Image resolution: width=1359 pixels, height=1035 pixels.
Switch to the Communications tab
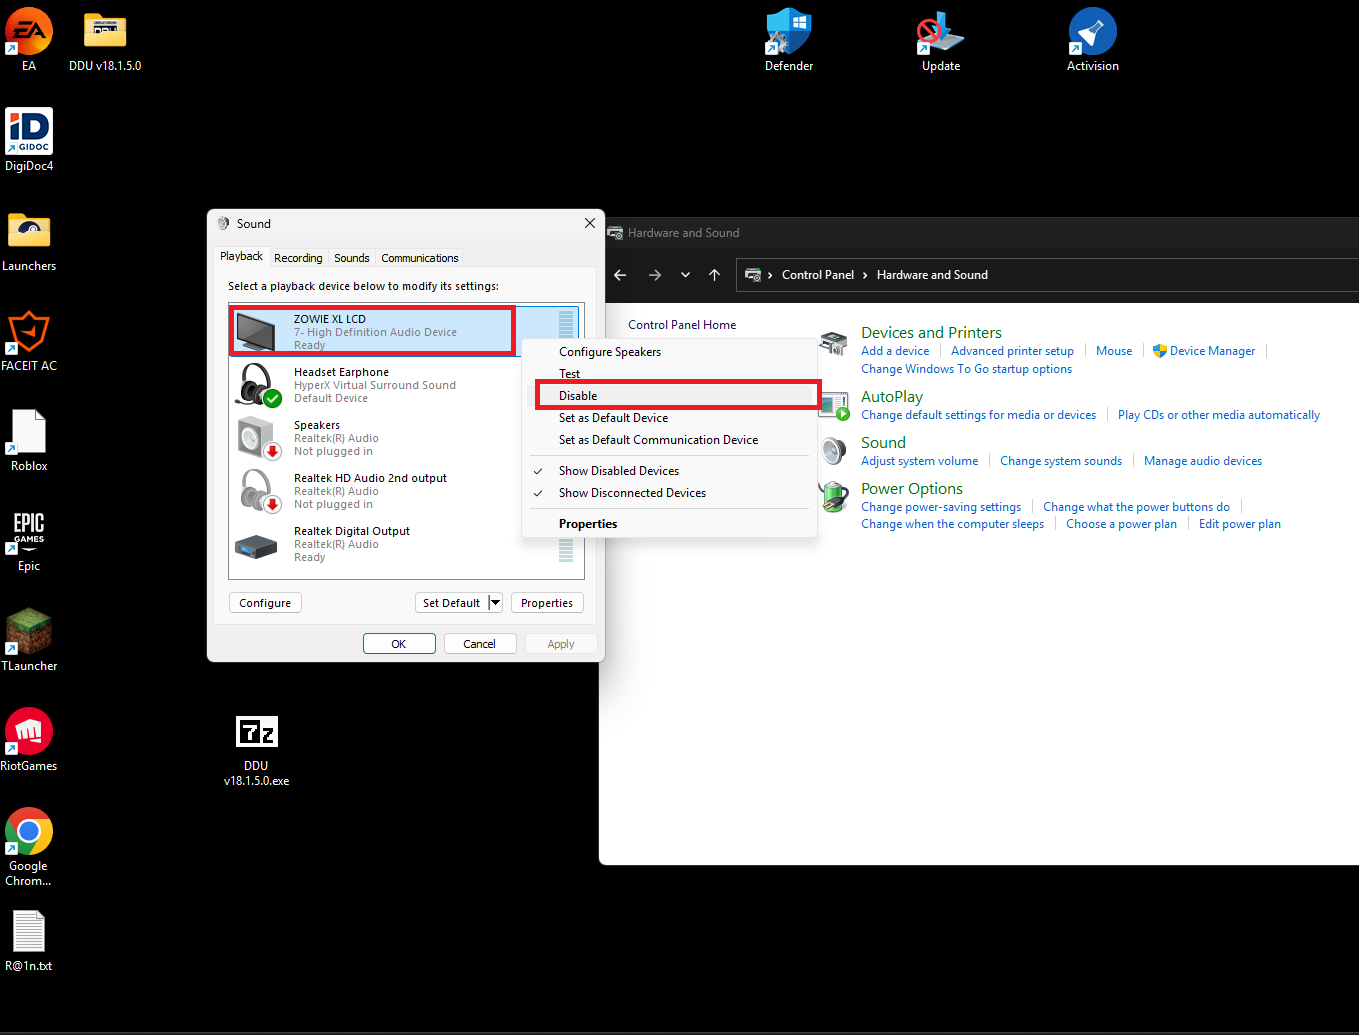(420, 258)
